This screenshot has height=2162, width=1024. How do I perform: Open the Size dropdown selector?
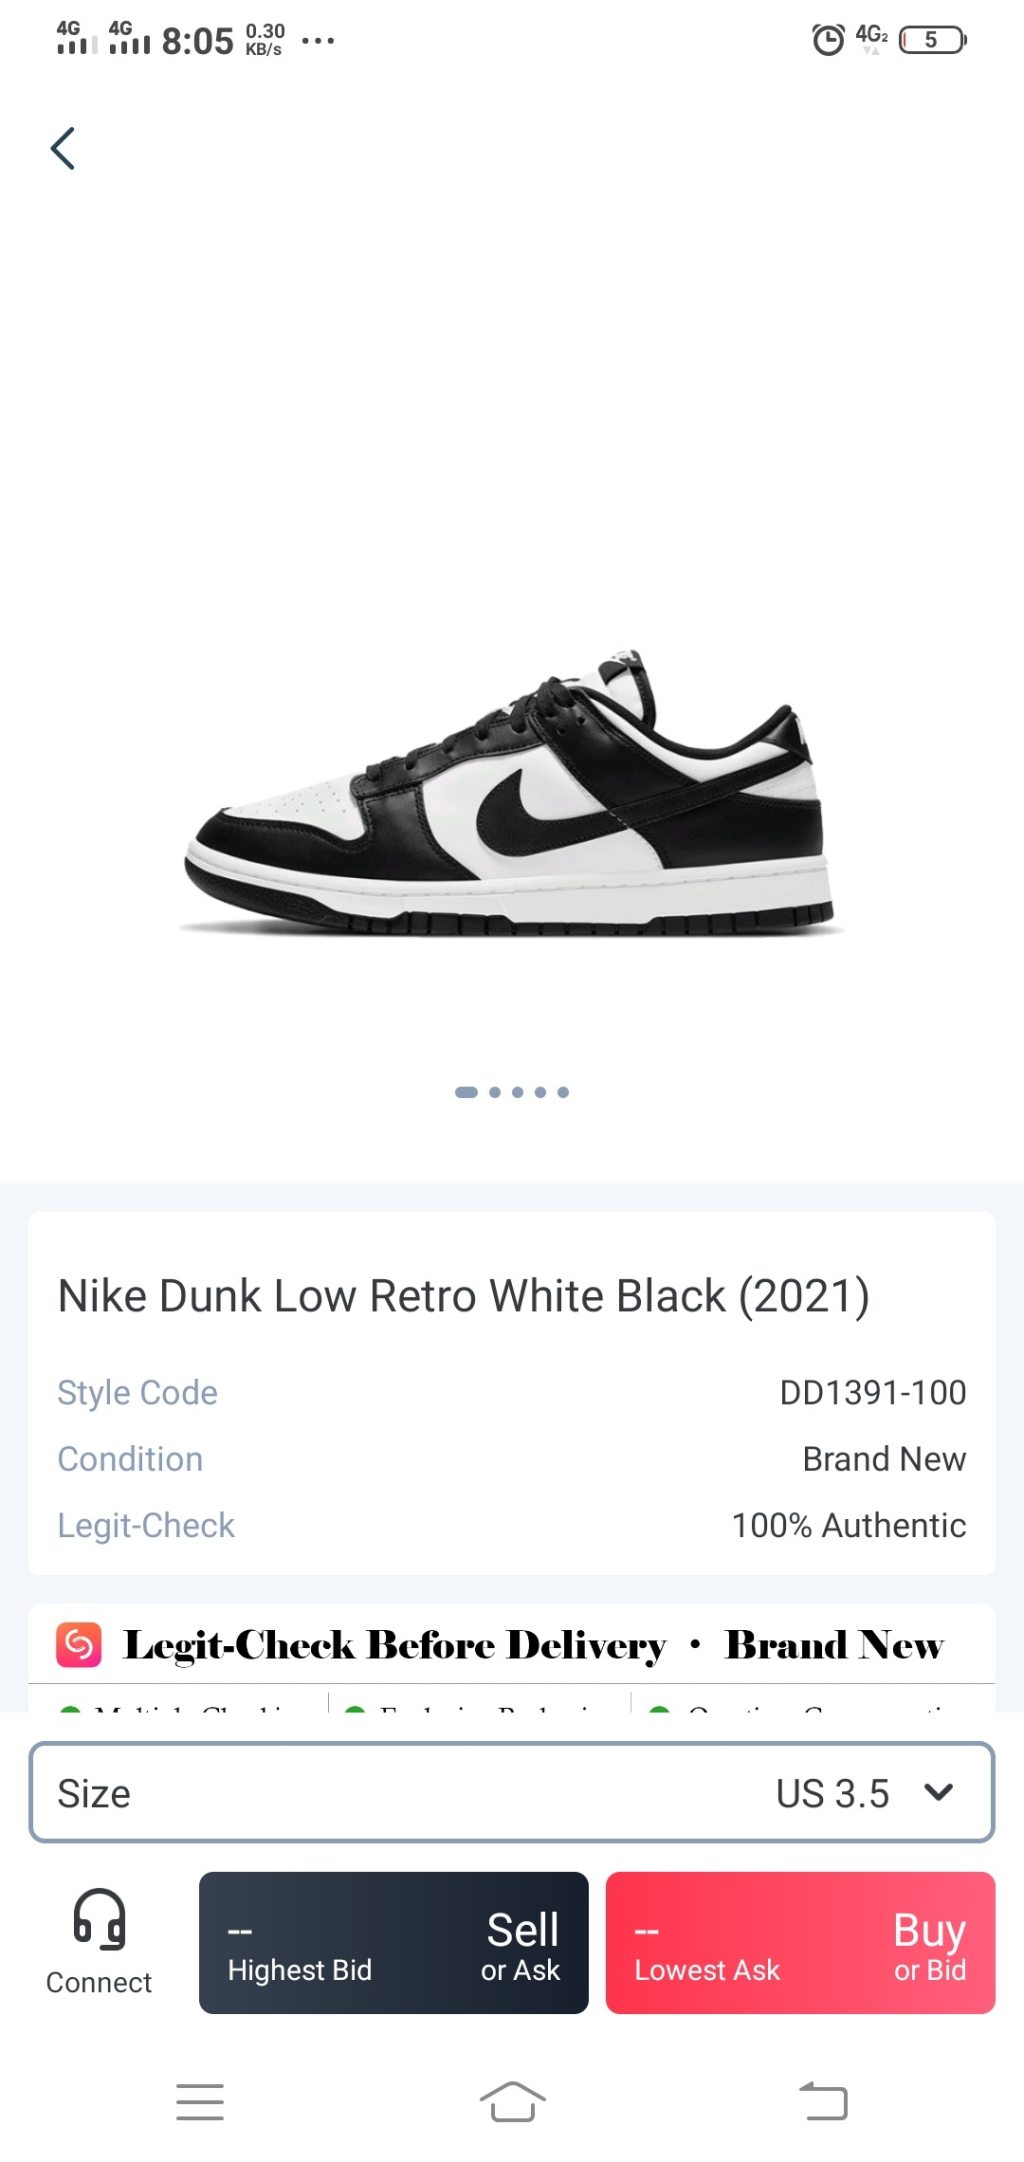[x=511, y=1793]
